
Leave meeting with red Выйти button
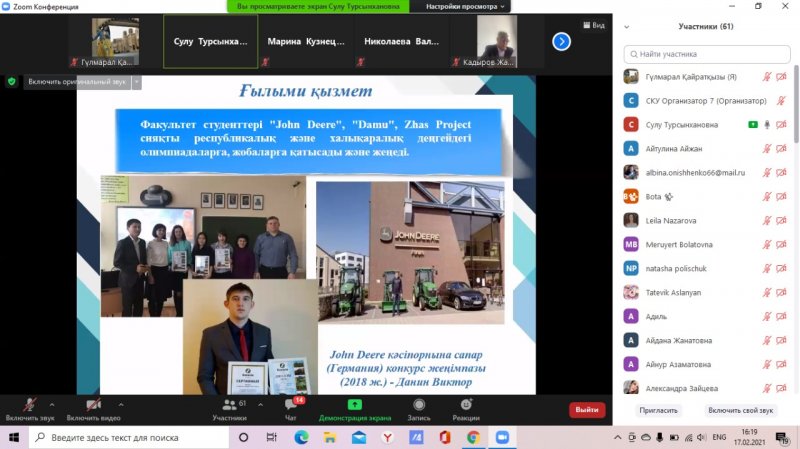tap(587, 410)
